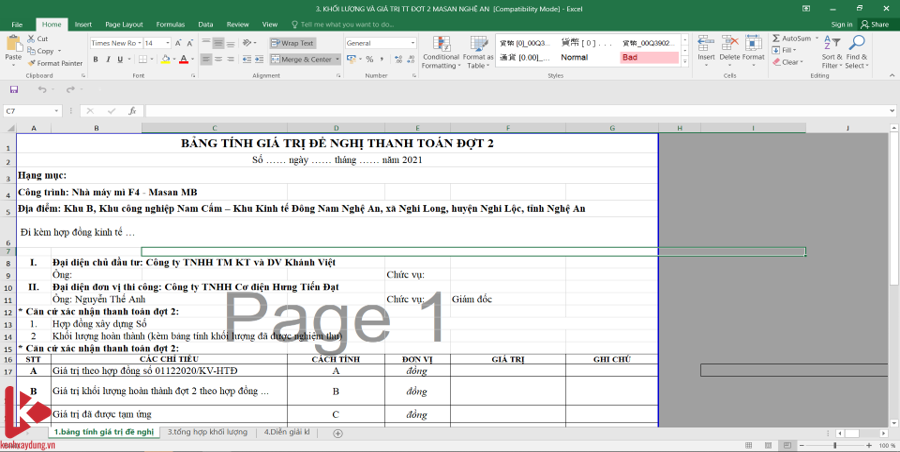Click the zoom slider in status bar
The width and height of the screenshot is (900, 452).
click(x=836, y=433)
